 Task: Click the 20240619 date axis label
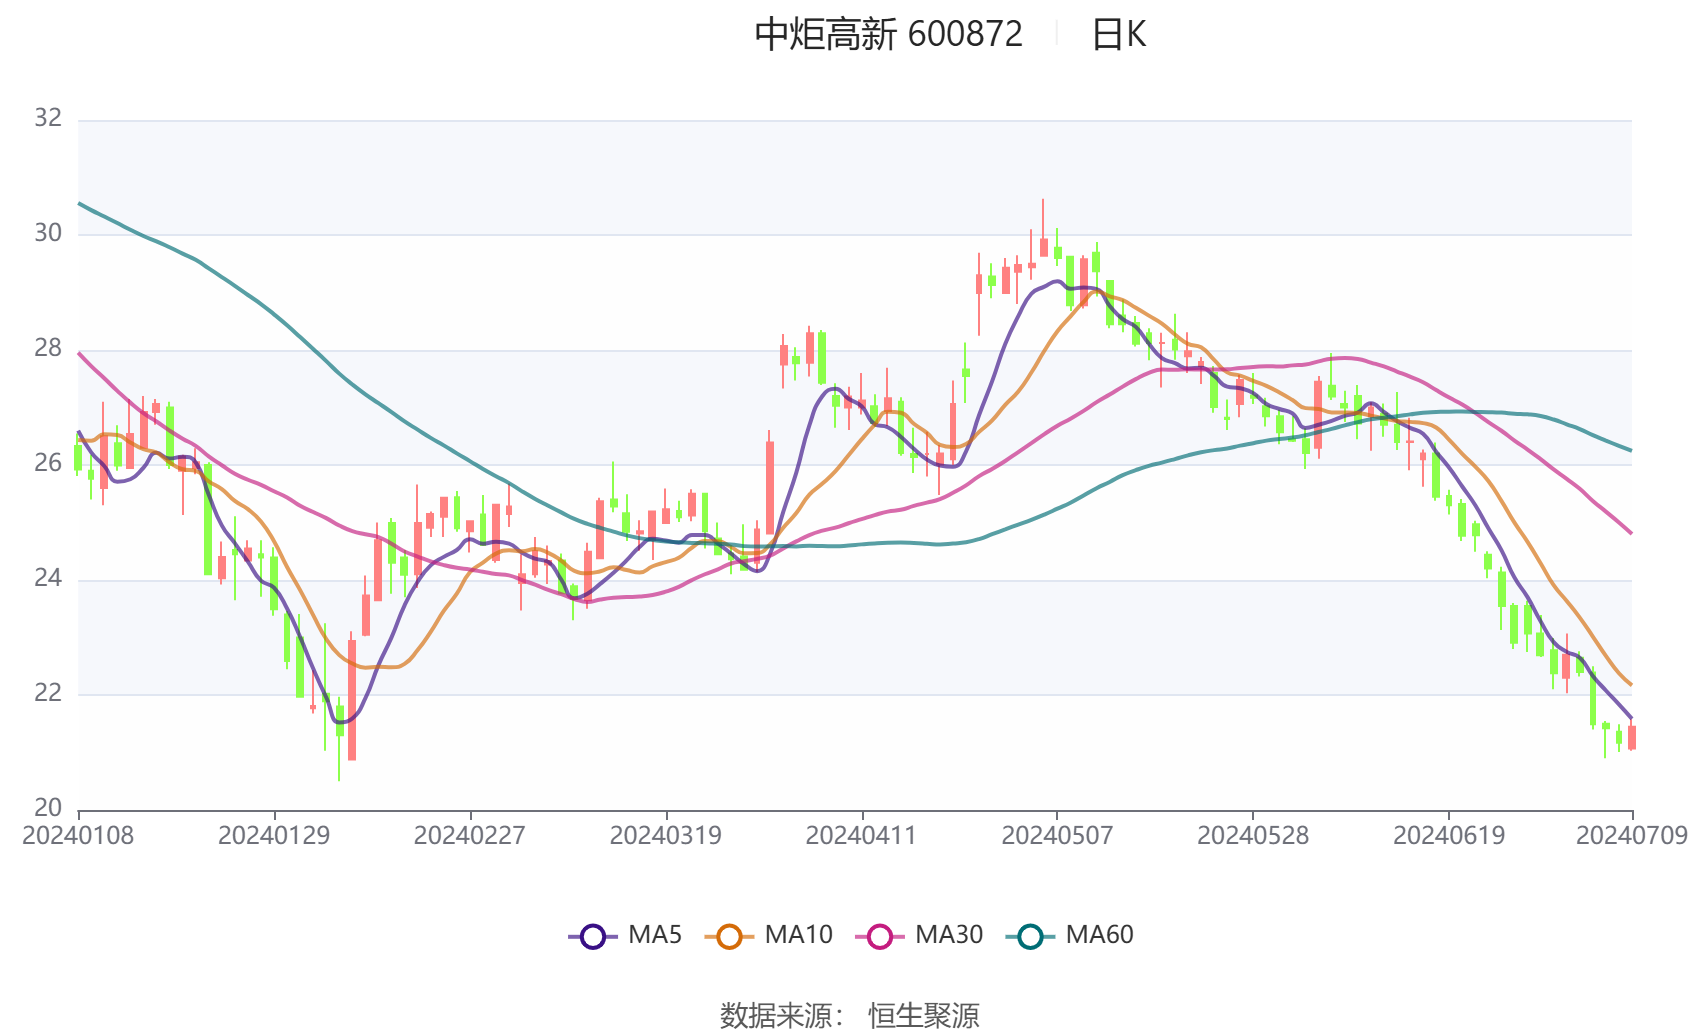click(x=1448, y=836)
